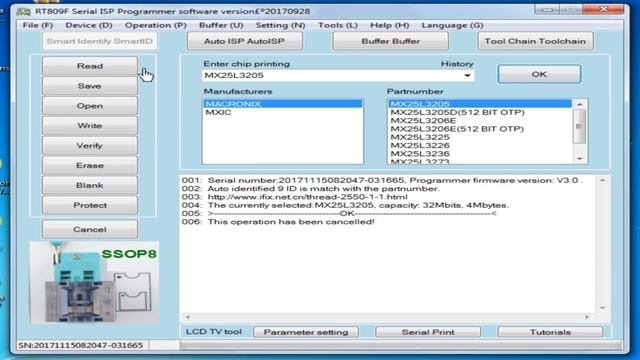Click the Save button
Image resolution: width=640 pixels, height=360 pixels.
pyautogui.click(x=90, y=86)
